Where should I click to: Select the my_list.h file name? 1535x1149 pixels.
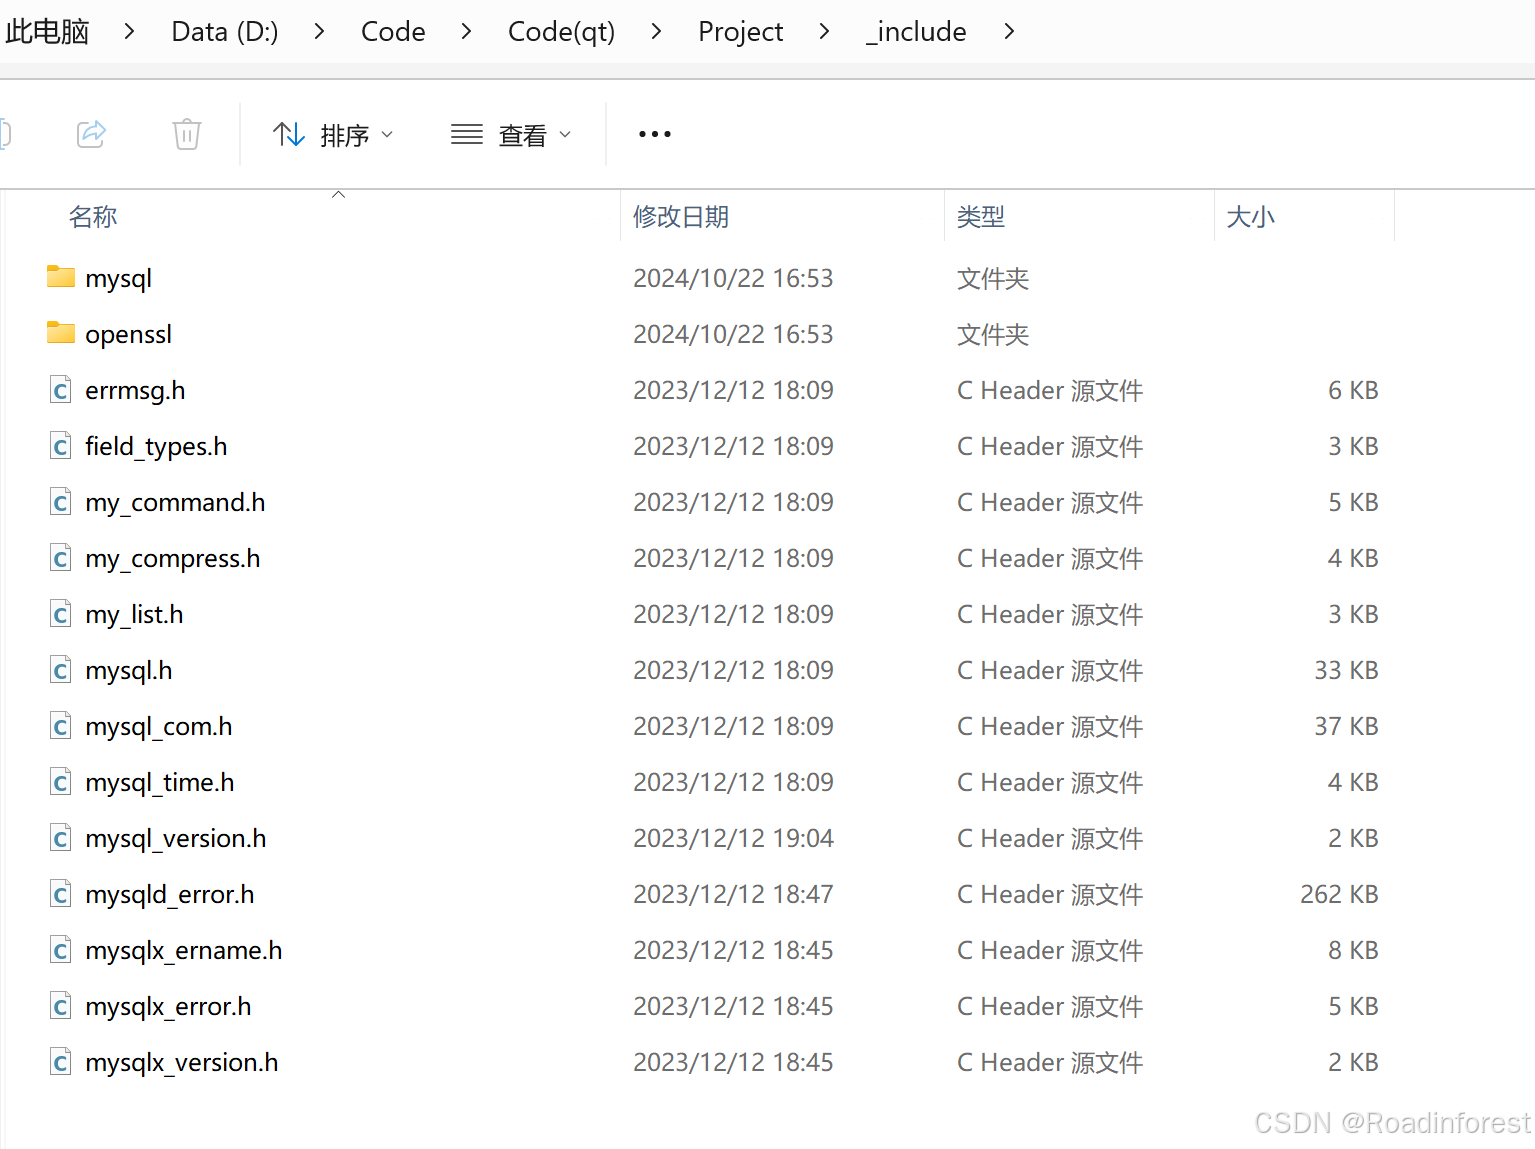tap(134, 615)
